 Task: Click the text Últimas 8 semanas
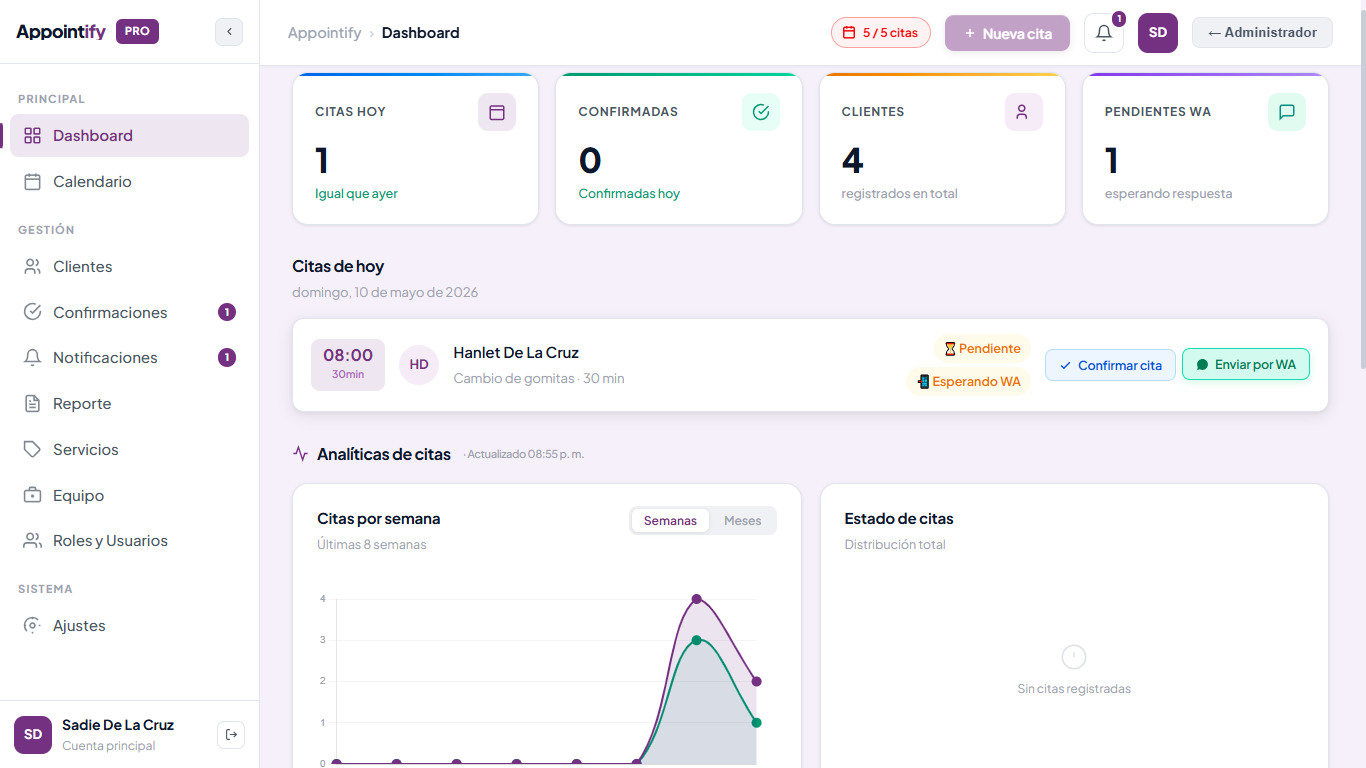pyautogui.click(x=372, y=544)
